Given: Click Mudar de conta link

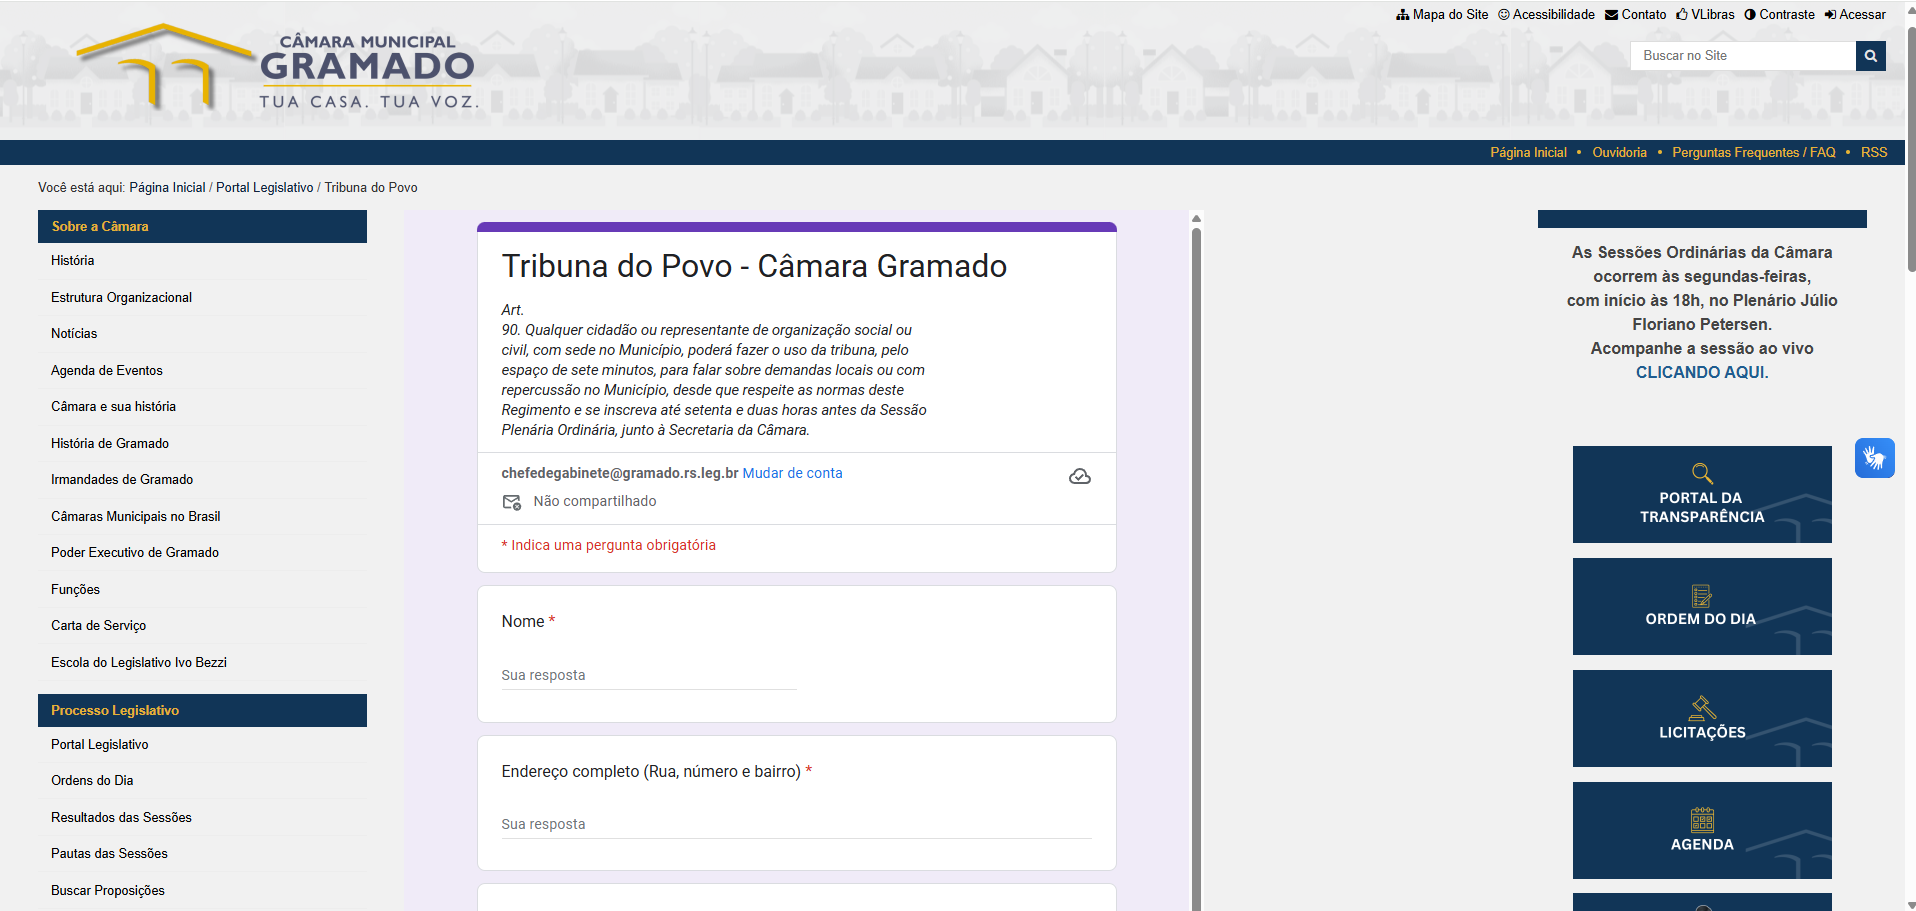Looking at the screenshot, I should (x=792, y=473).
